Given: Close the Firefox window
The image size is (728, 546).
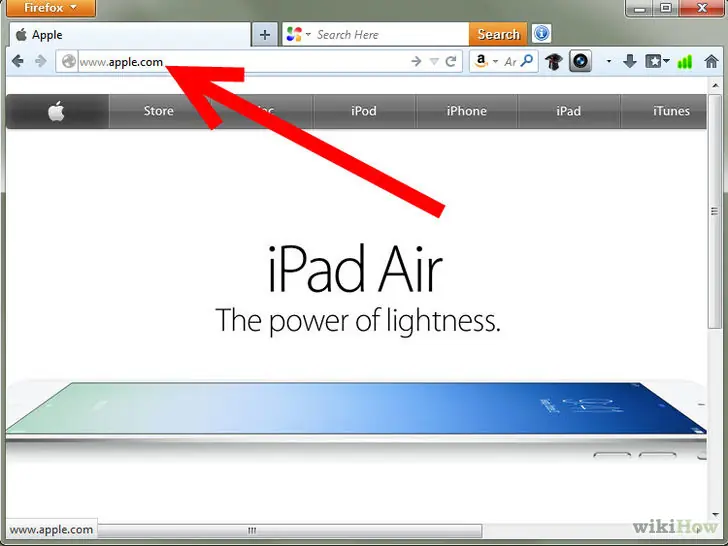Looking at the screenshot, I should point(702,8).
